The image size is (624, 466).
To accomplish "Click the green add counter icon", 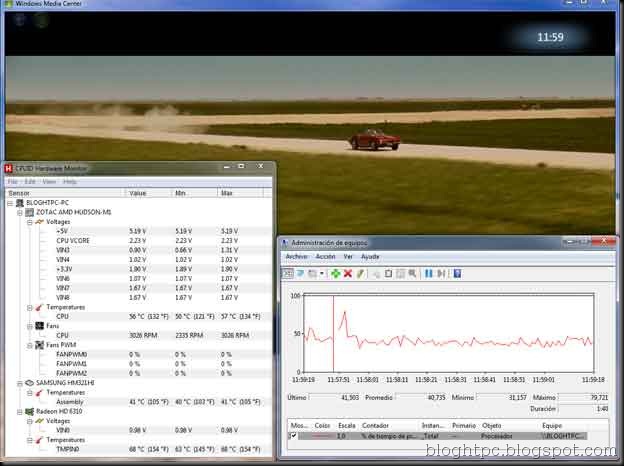I will click(335, 272).
